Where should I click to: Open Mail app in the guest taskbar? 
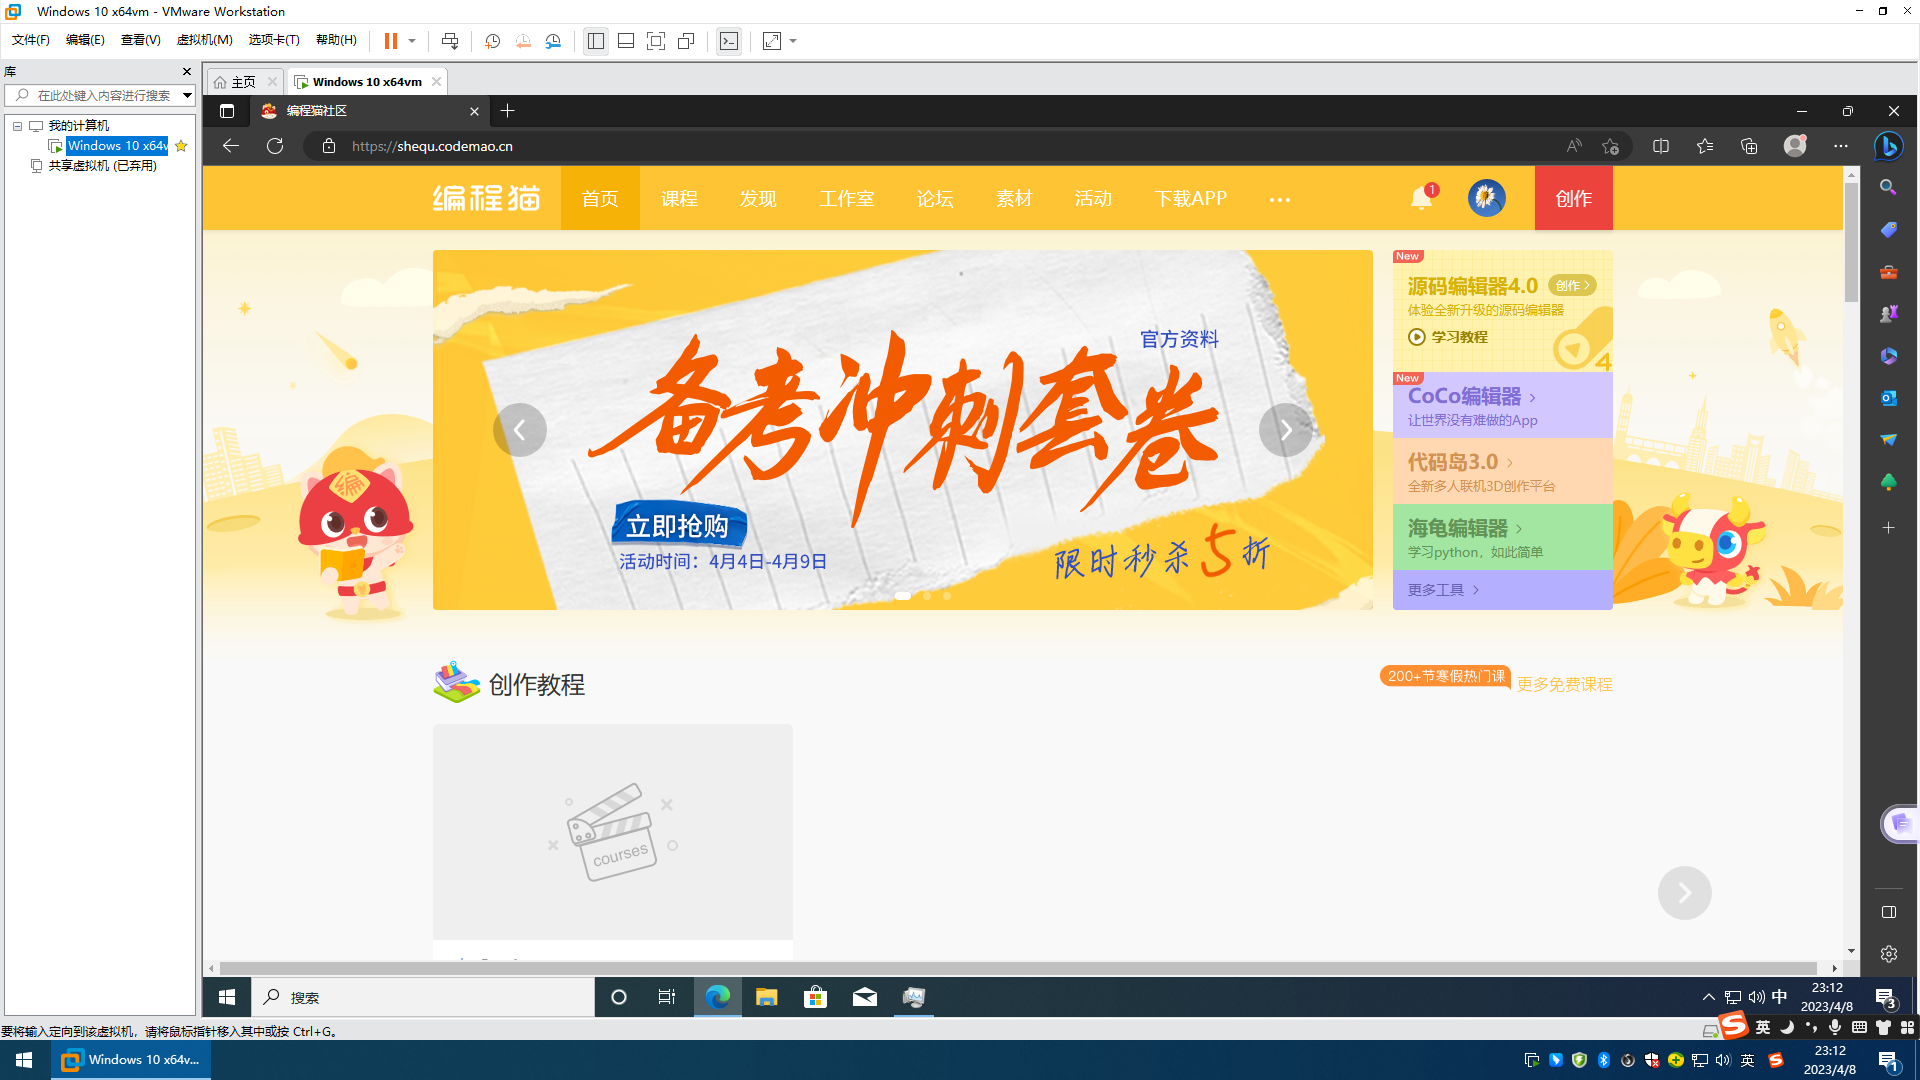tap(865, 997)
